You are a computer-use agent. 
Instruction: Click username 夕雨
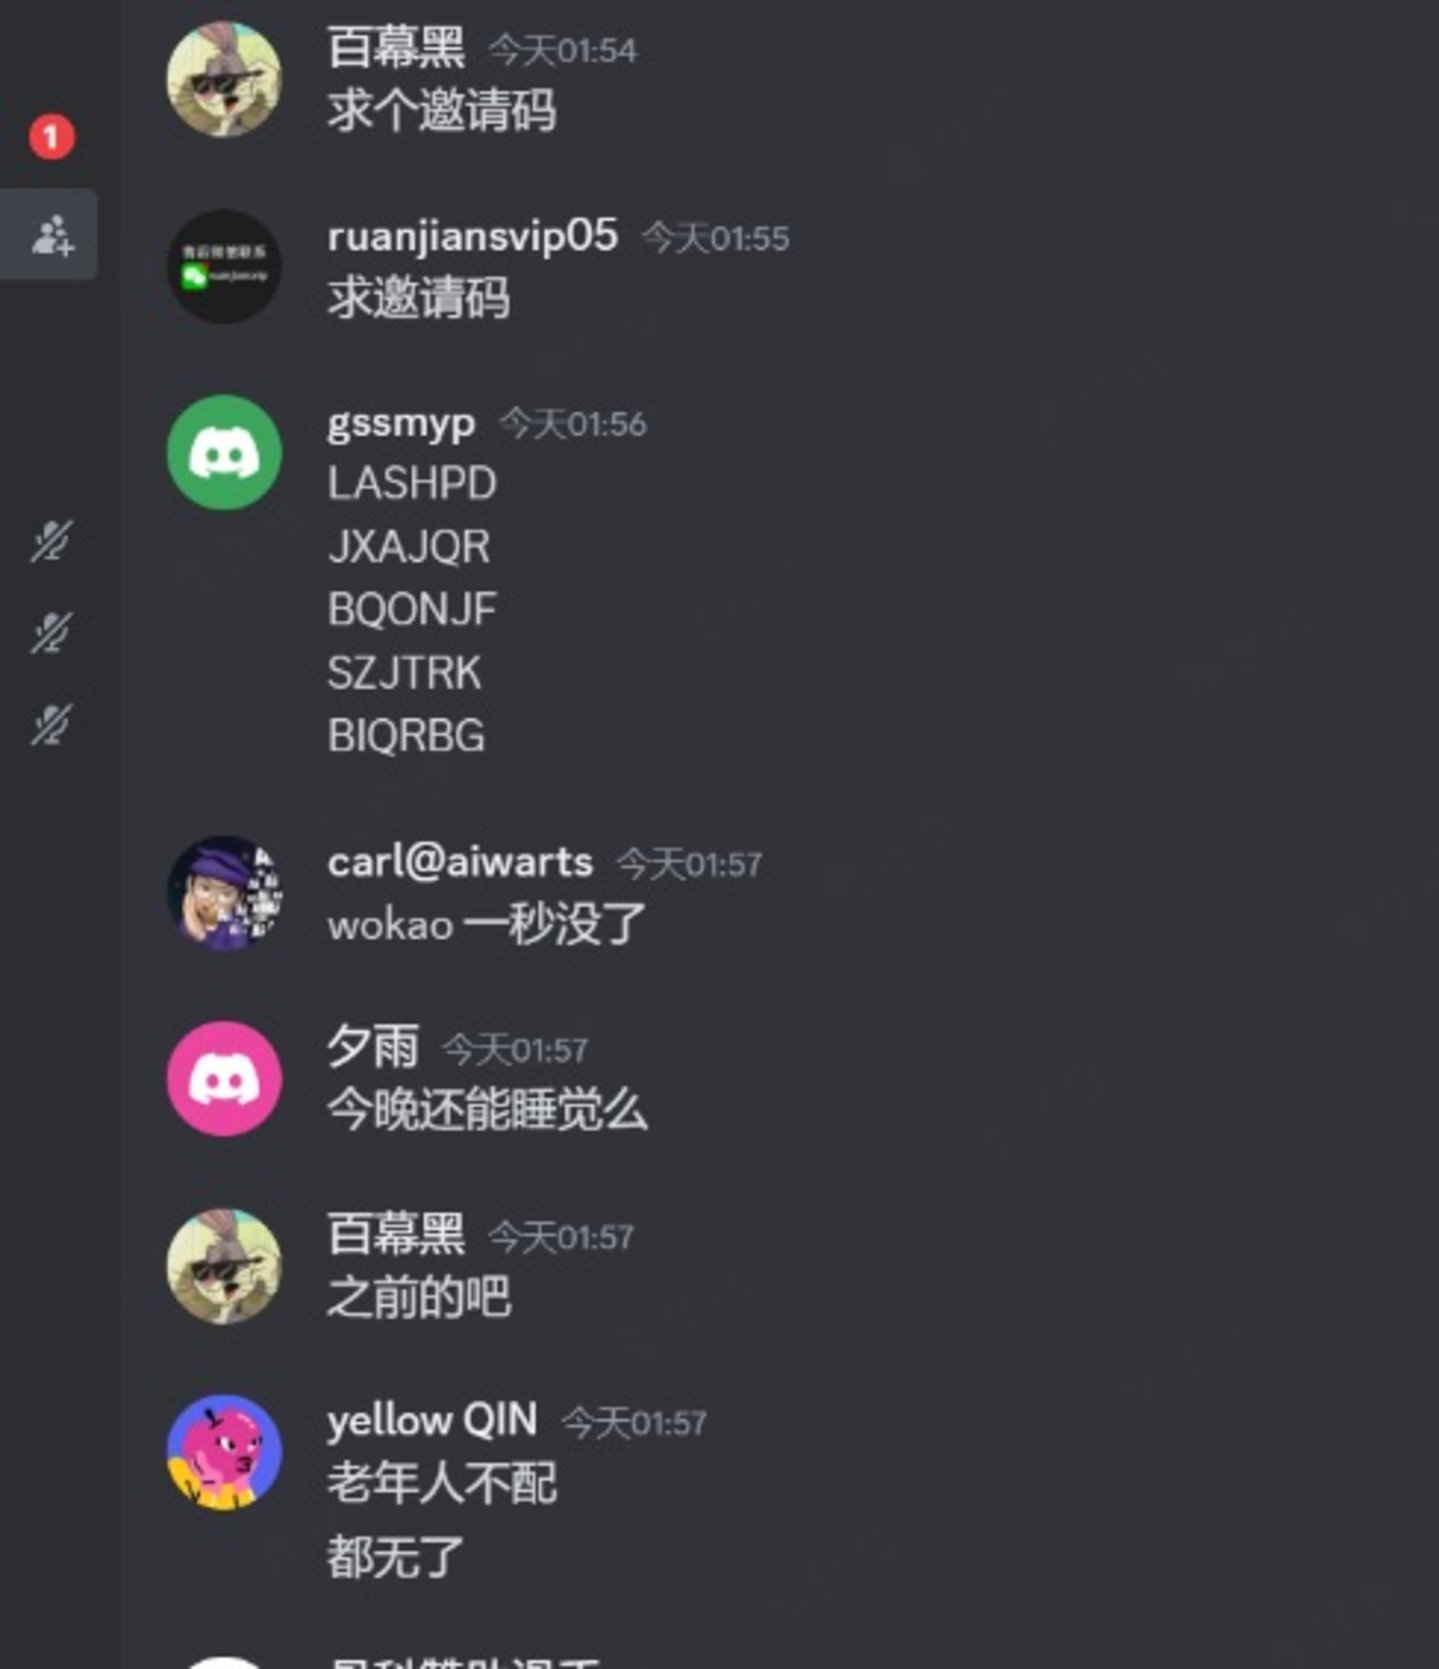(x=373, y=1048)
